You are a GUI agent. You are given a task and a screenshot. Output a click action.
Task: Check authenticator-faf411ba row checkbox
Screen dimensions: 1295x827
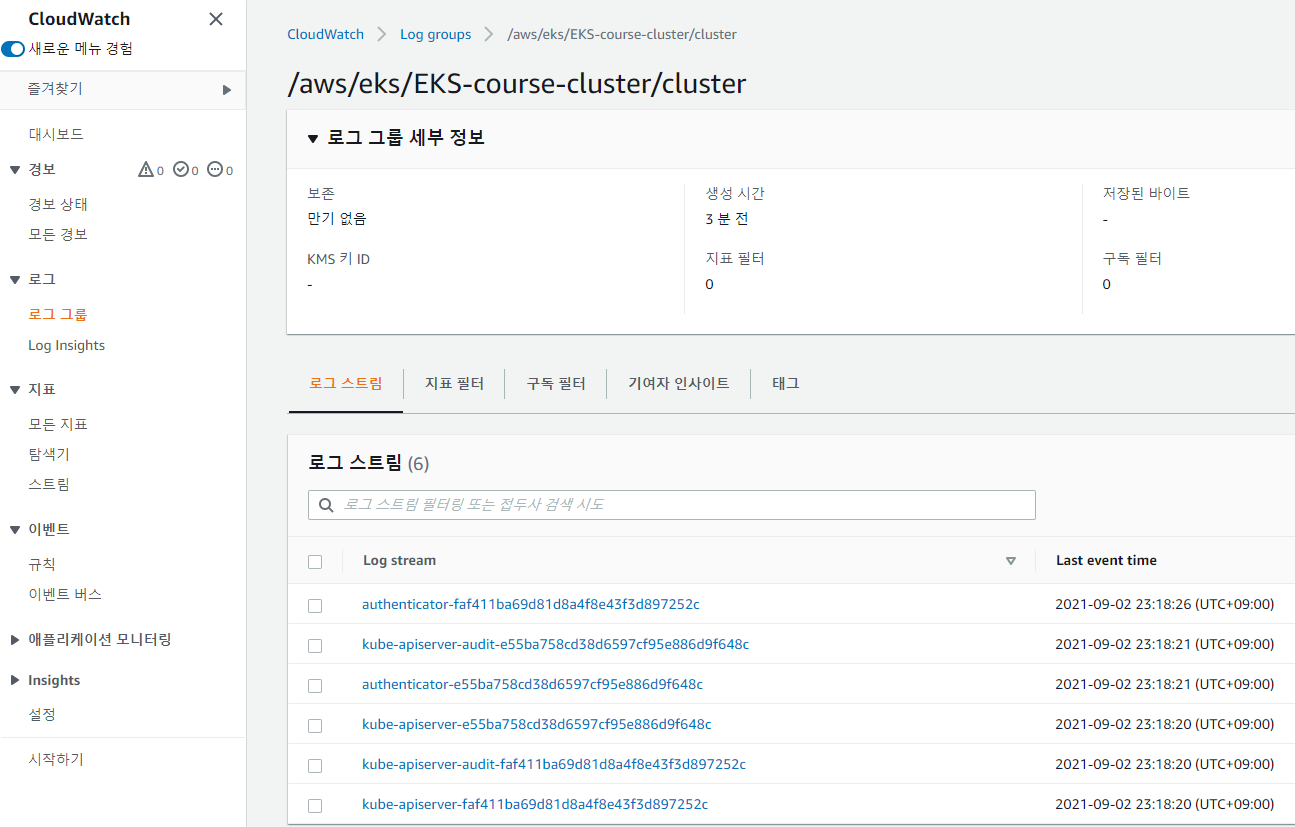(x=315, y=606)
